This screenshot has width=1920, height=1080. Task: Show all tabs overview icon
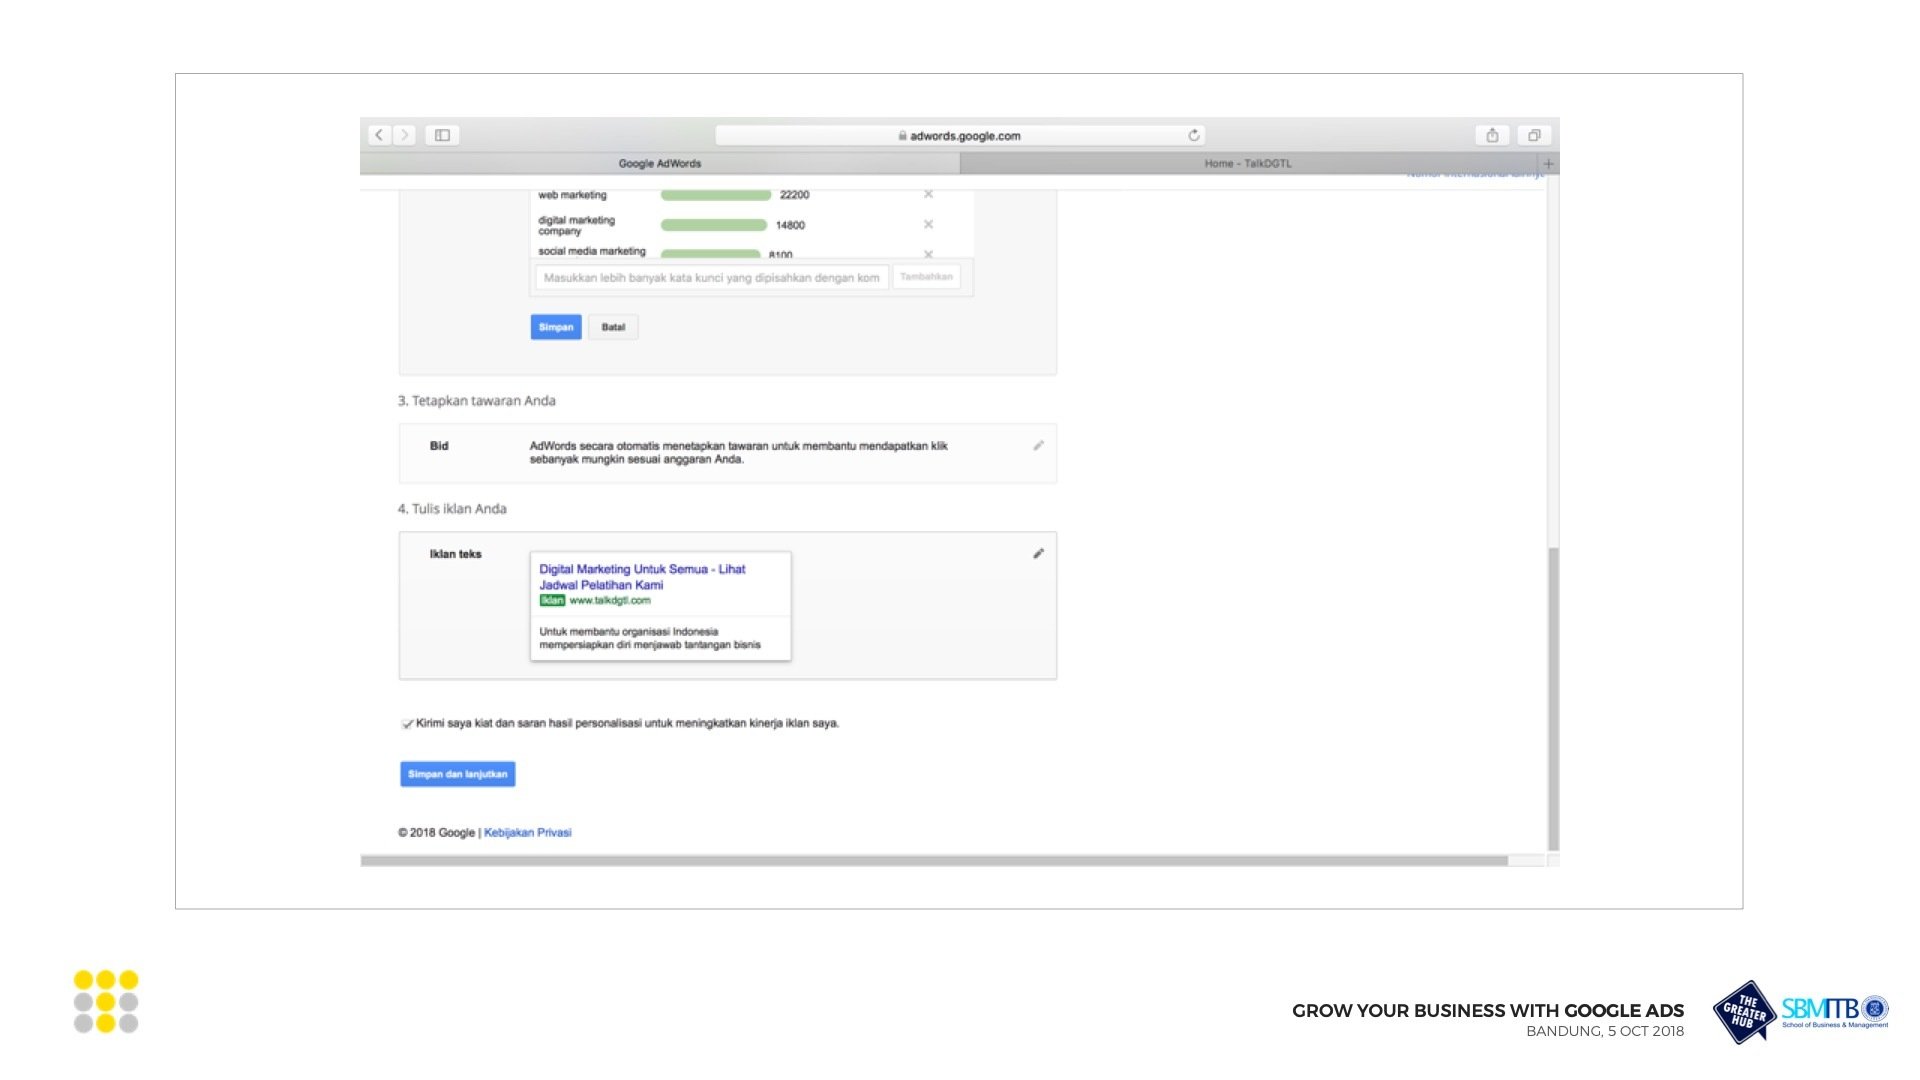[x=1534, y=135]
